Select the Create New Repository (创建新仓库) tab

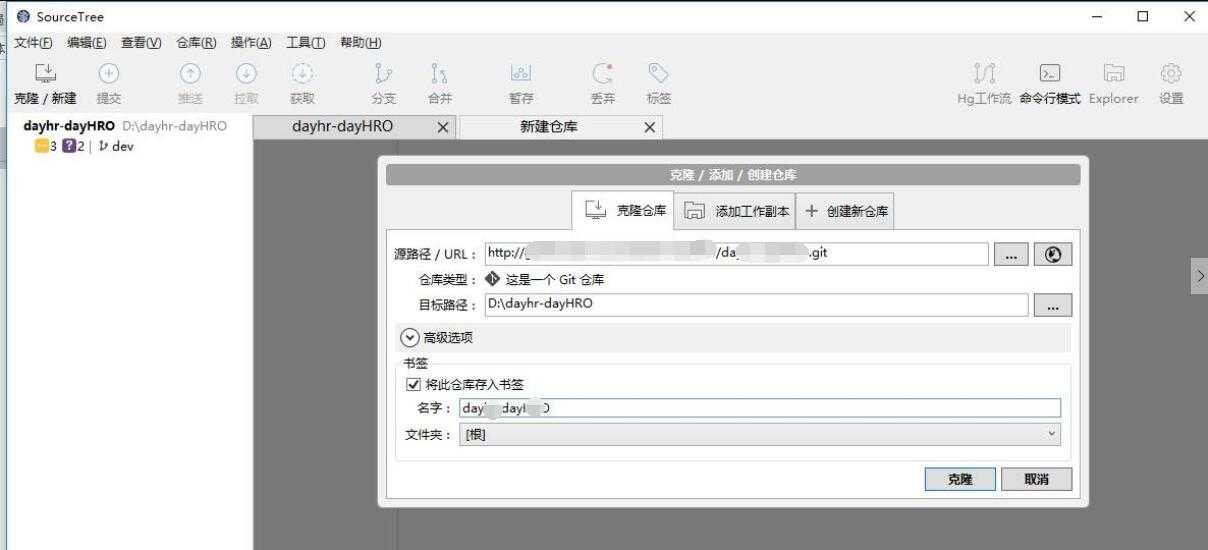844,211
